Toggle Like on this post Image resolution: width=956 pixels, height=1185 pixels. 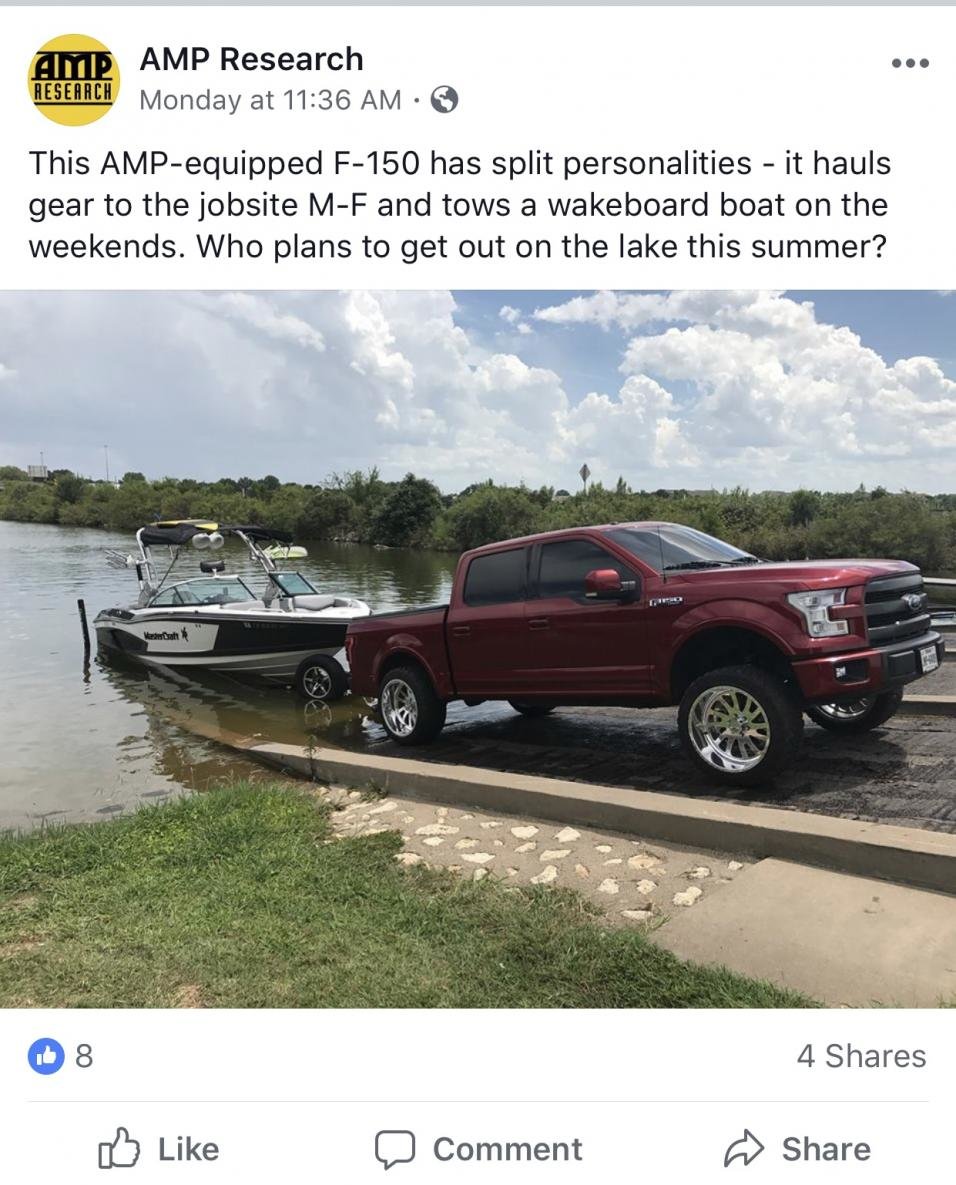click(x=159, y=1149)
